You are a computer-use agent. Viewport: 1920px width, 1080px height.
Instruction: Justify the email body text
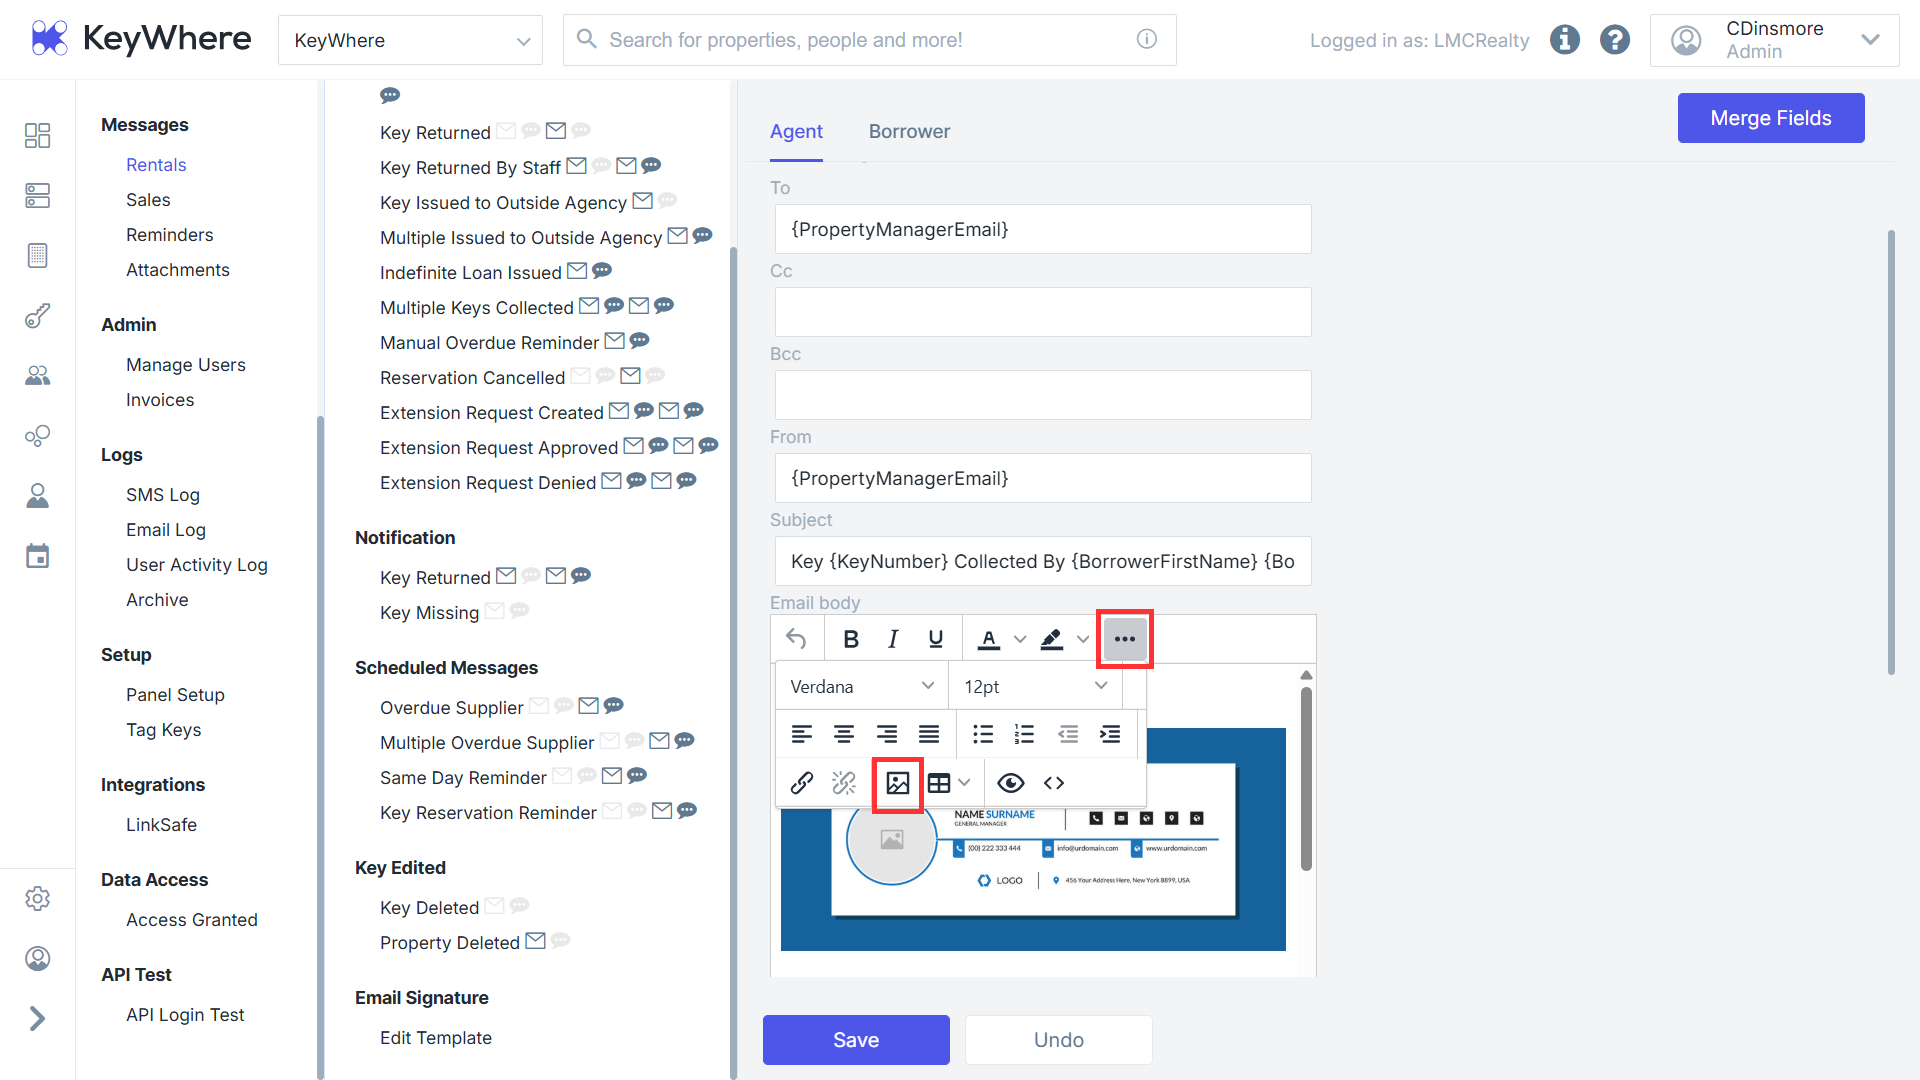(929, 734)
